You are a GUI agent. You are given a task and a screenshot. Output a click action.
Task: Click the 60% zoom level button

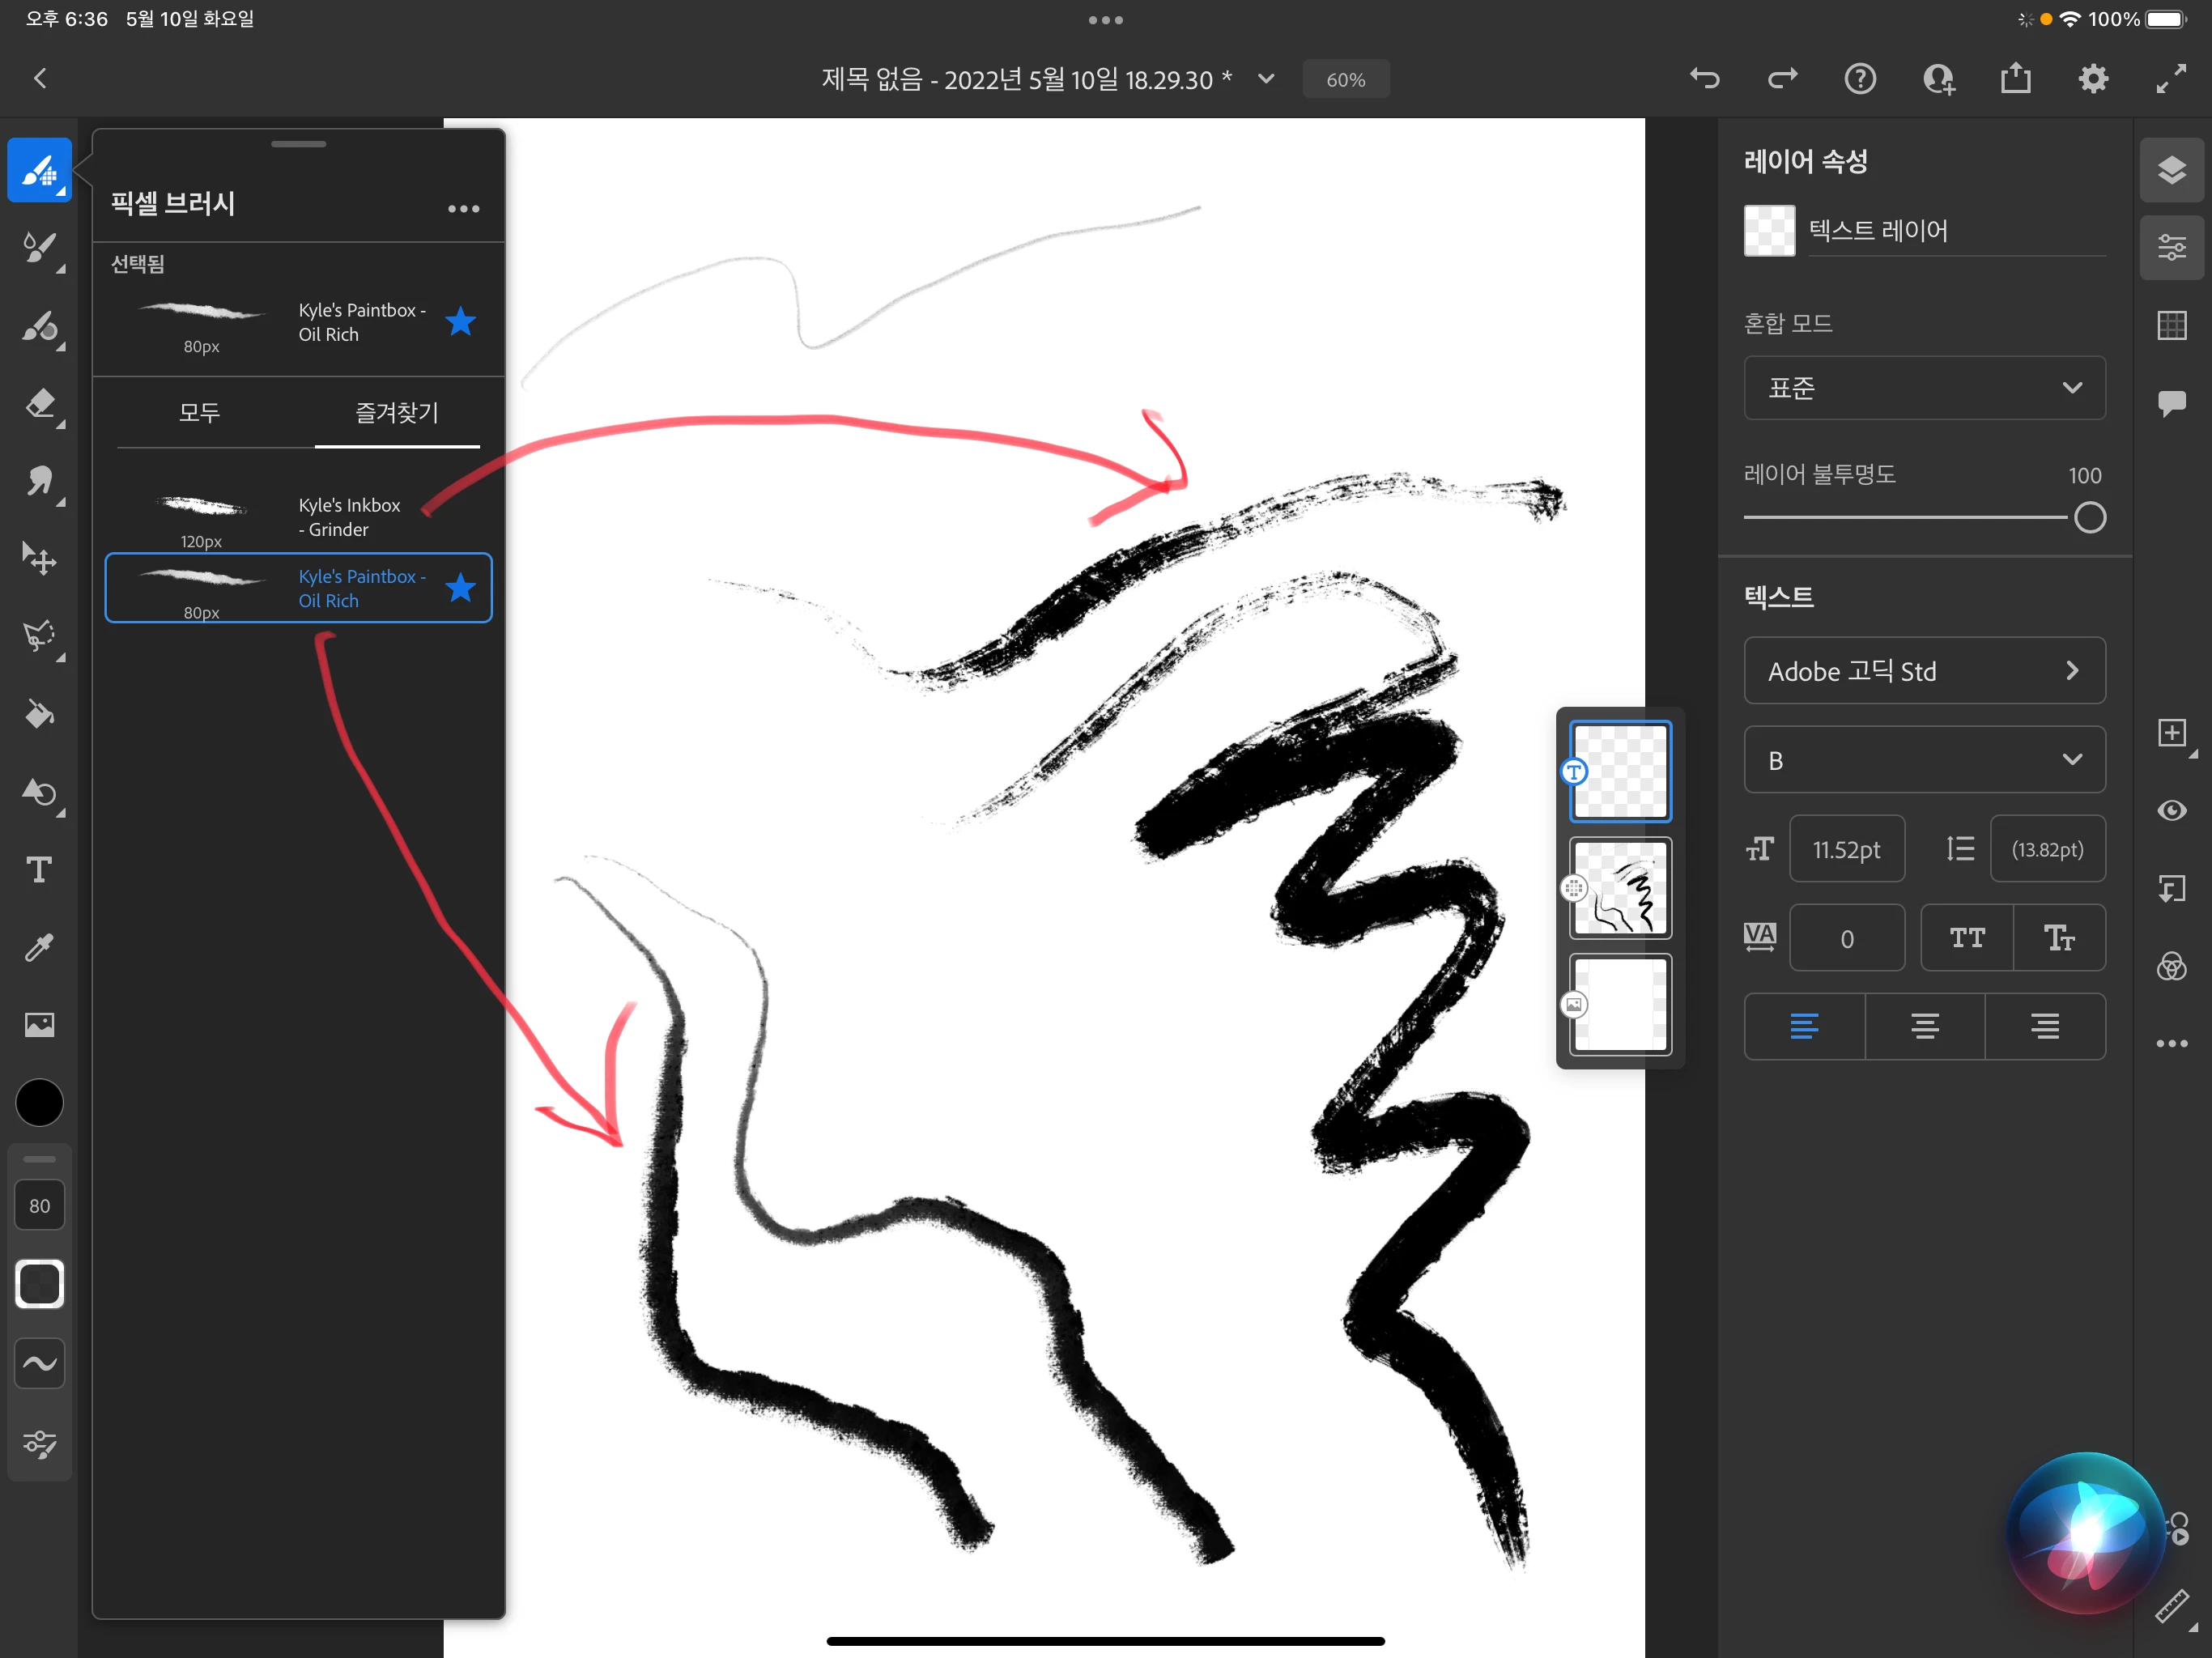pos(1345,80)
